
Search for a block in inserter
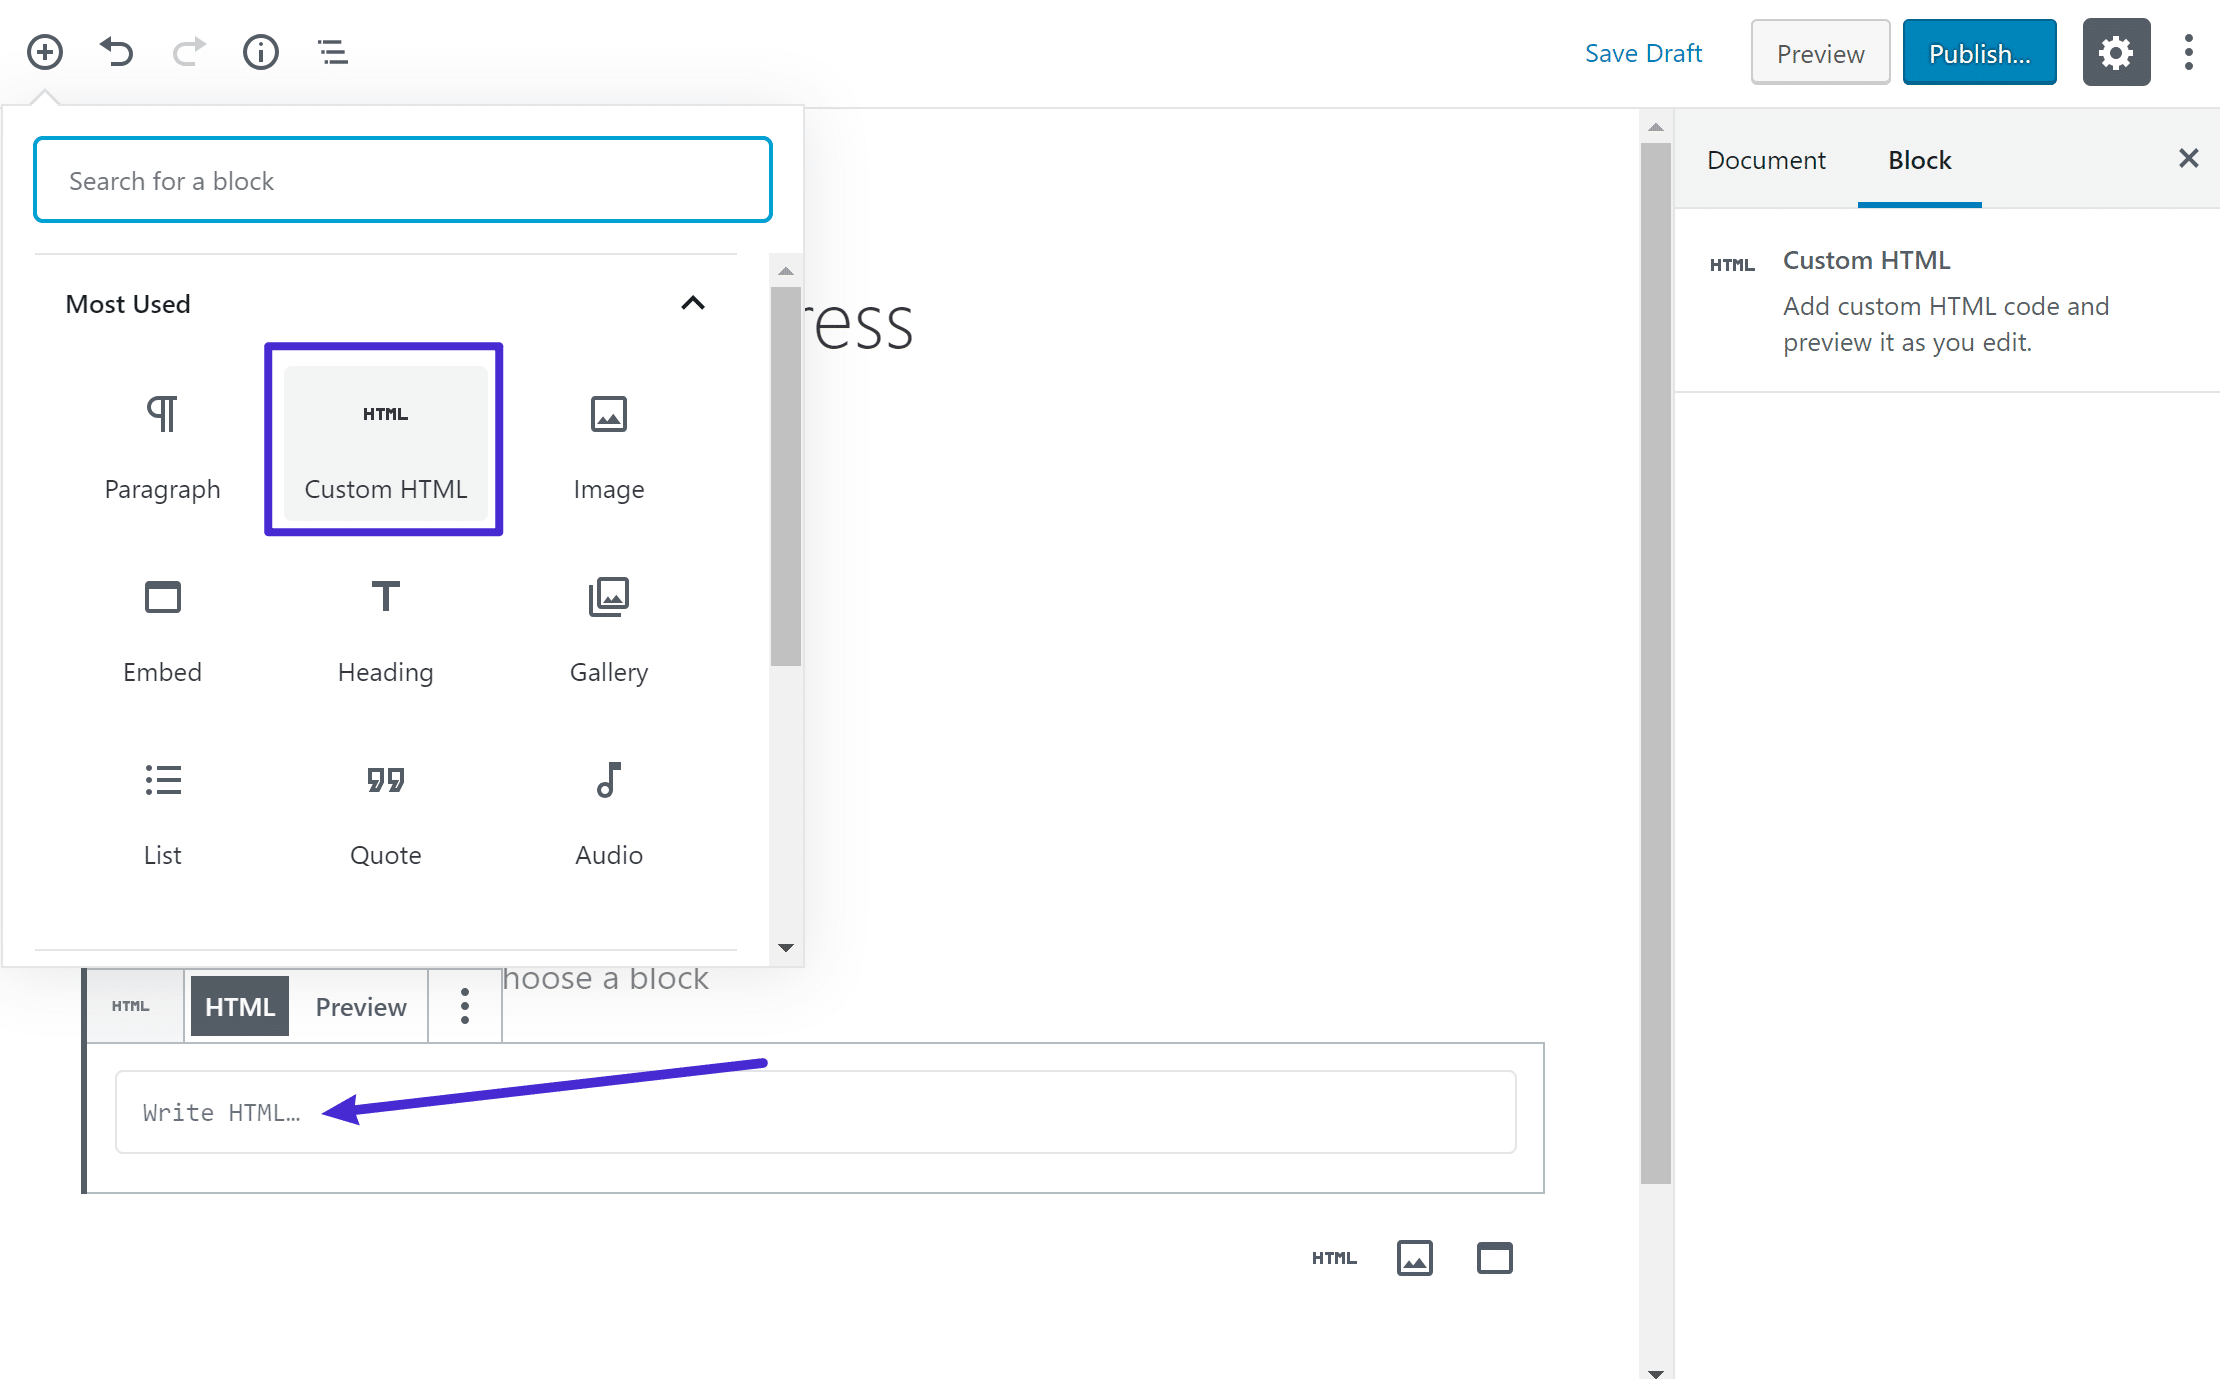402,180
